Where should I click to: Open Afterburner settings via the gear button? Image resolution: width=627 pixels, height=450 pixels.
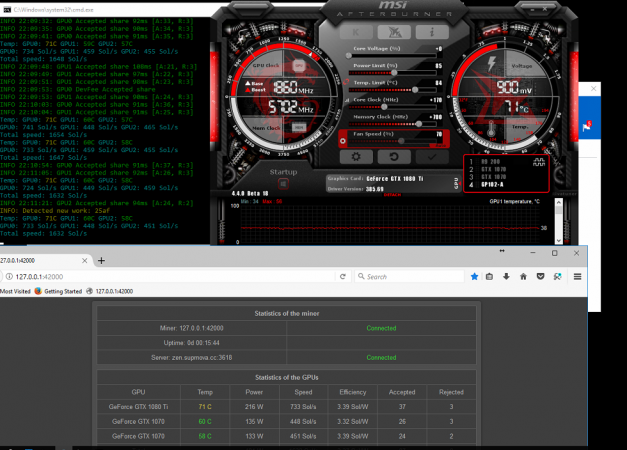(356, 157)
